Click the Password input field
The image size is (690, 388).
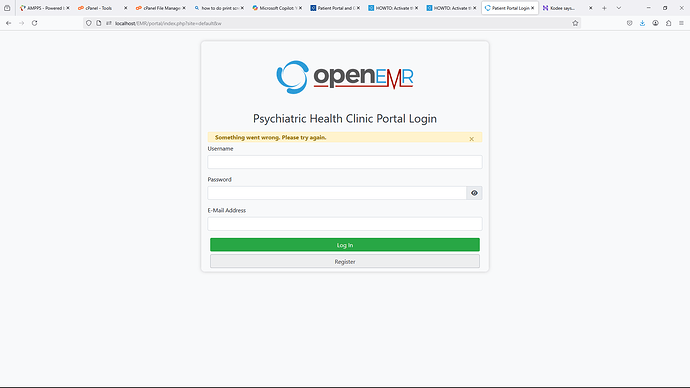337,193
